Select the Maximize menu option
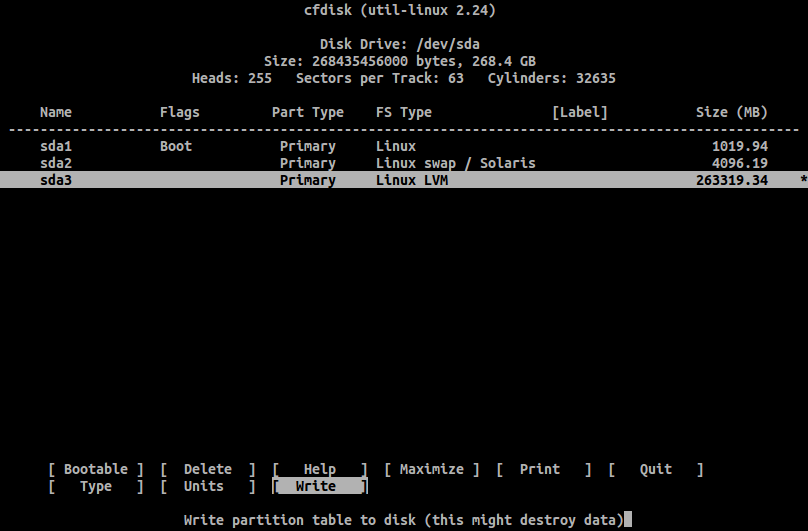The height and width of the screenshot is (531, 808). (x=432, y=469)
